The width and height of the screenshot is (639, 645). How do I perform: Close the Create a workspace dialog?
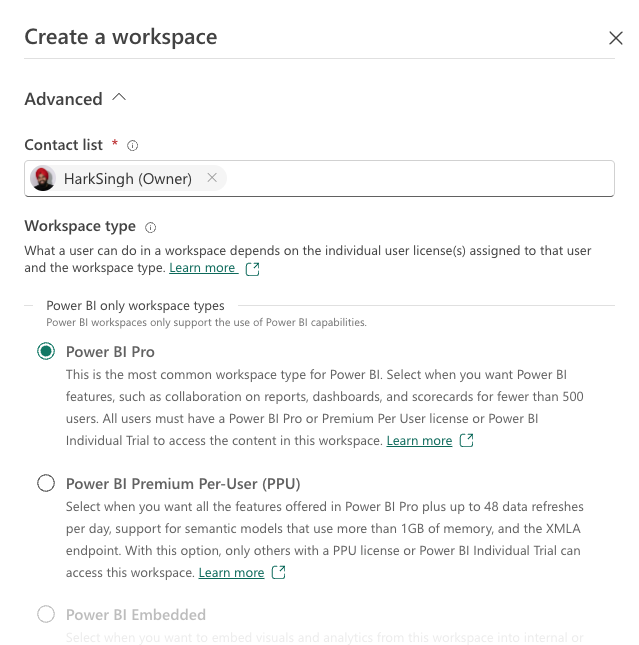tap(616, 38)
